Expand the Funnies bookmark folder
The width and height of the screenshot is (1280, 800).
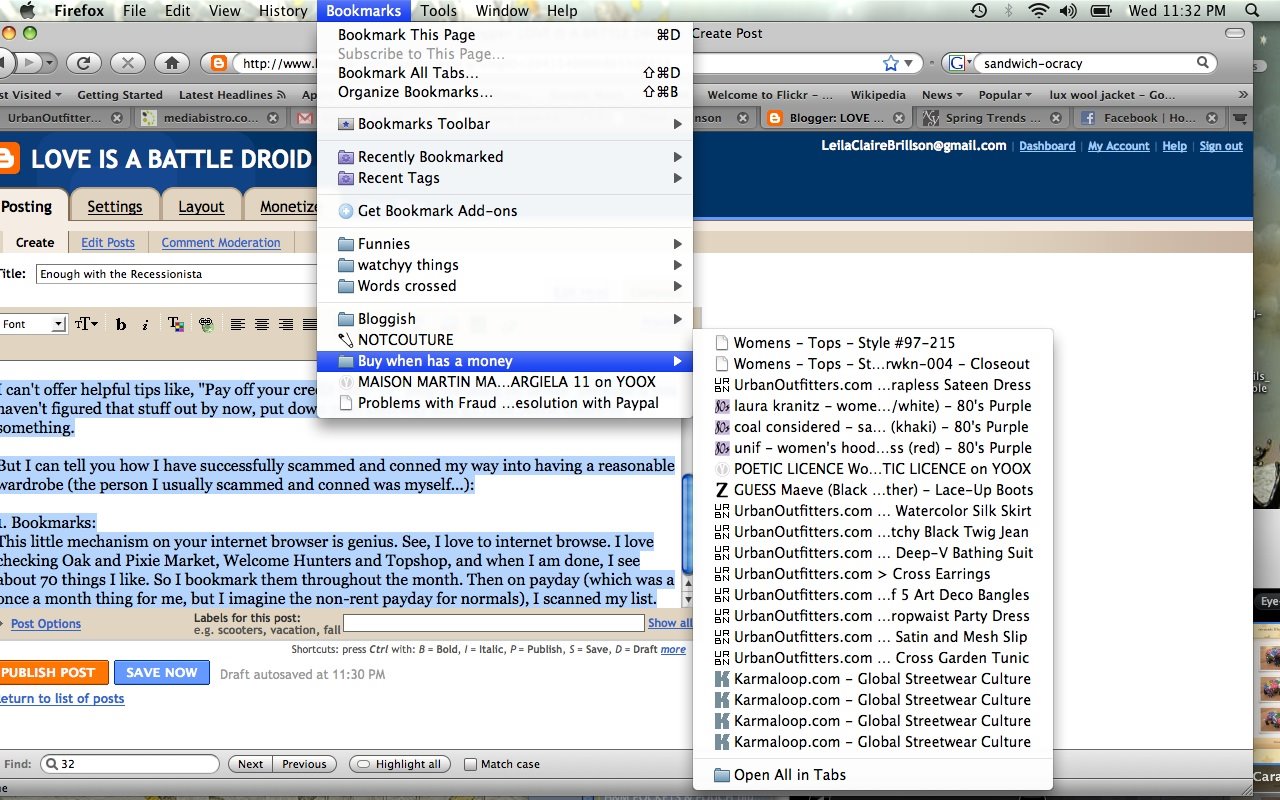tap(504, 244)
